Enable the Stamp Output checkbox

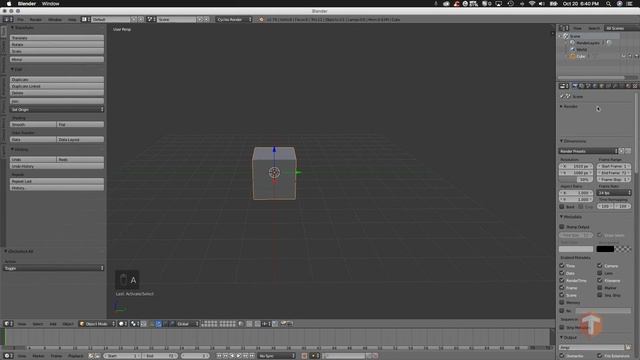[x=562, y=227]
